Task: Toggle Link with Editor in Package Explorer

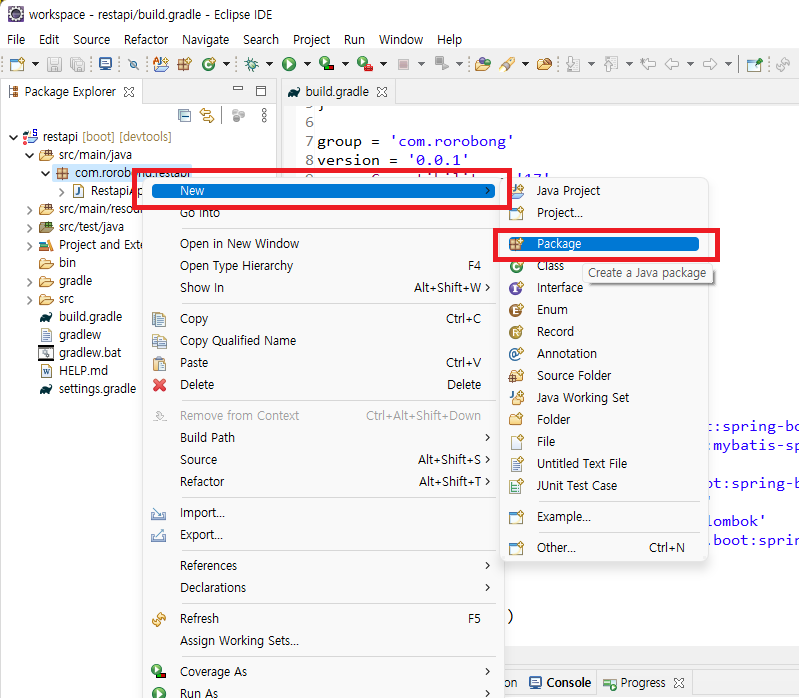Action: click(x=207, y=116)
